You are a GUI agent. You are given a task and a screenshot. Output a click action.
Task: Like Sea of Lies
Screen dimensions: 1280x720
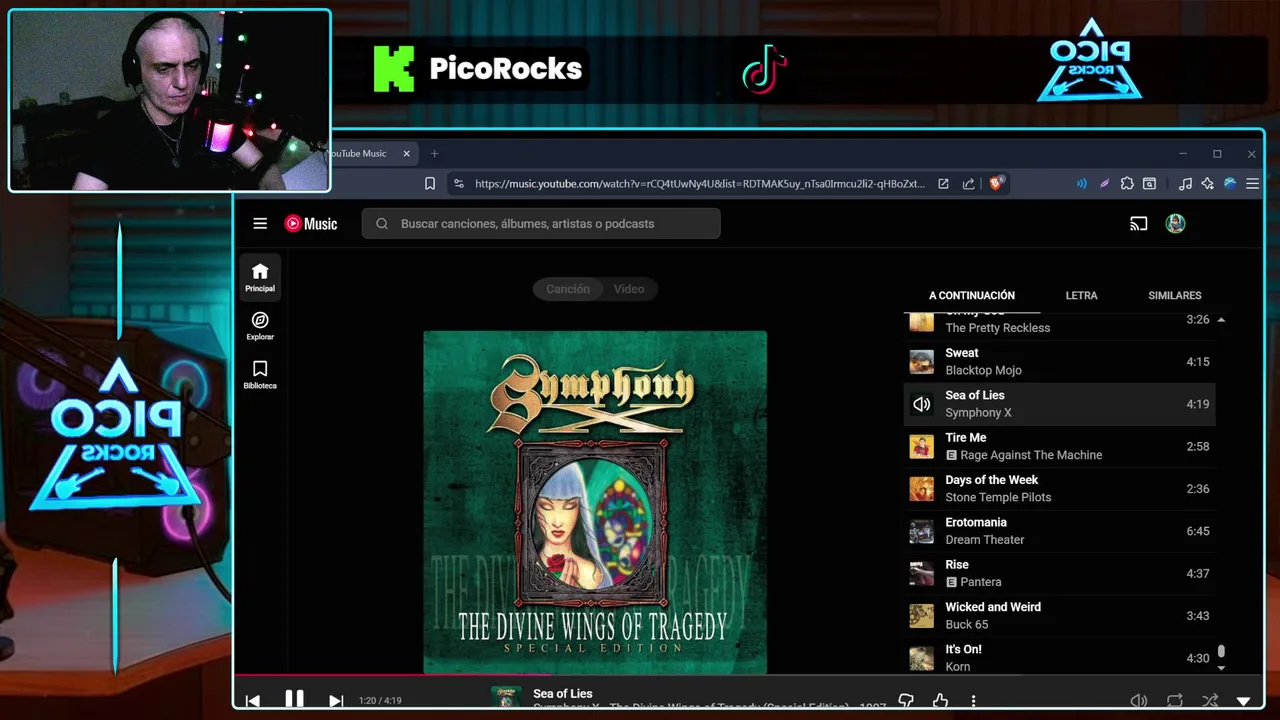940,701
